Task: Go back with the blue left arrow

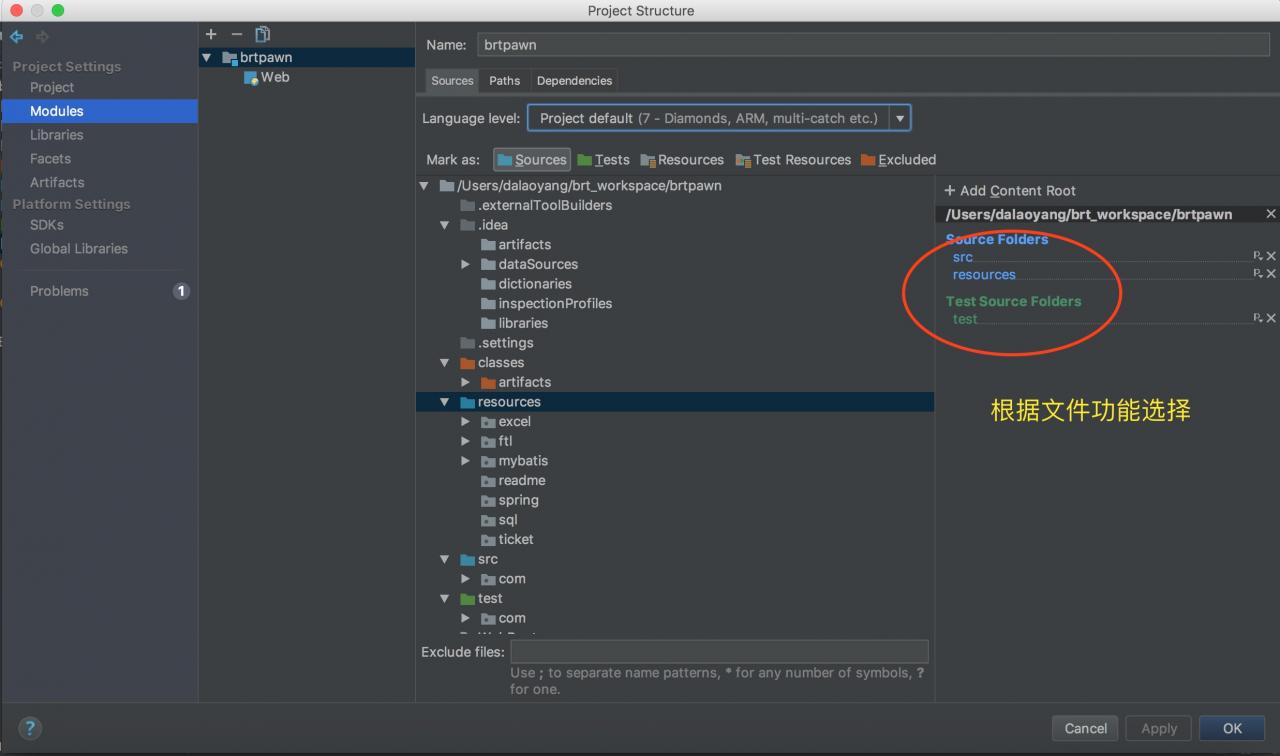Action: [x=17, y=37]
